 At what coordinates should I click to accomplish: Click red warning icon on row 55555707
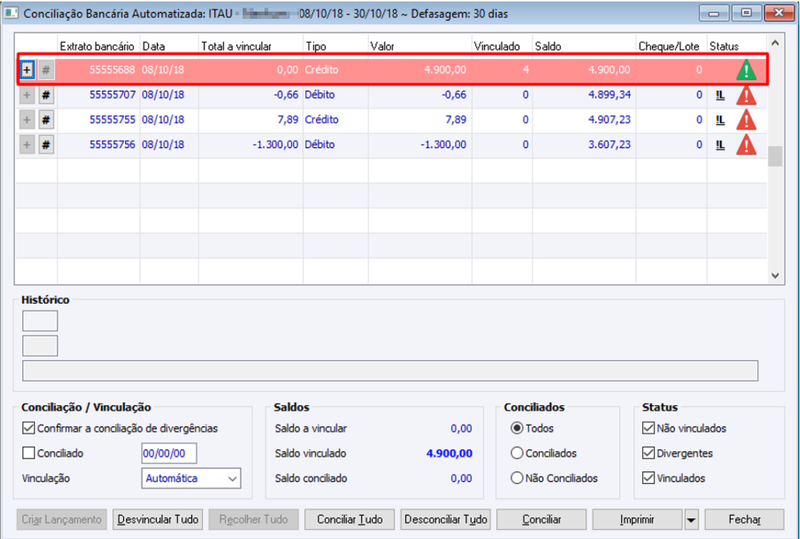(x=746, y=95)
